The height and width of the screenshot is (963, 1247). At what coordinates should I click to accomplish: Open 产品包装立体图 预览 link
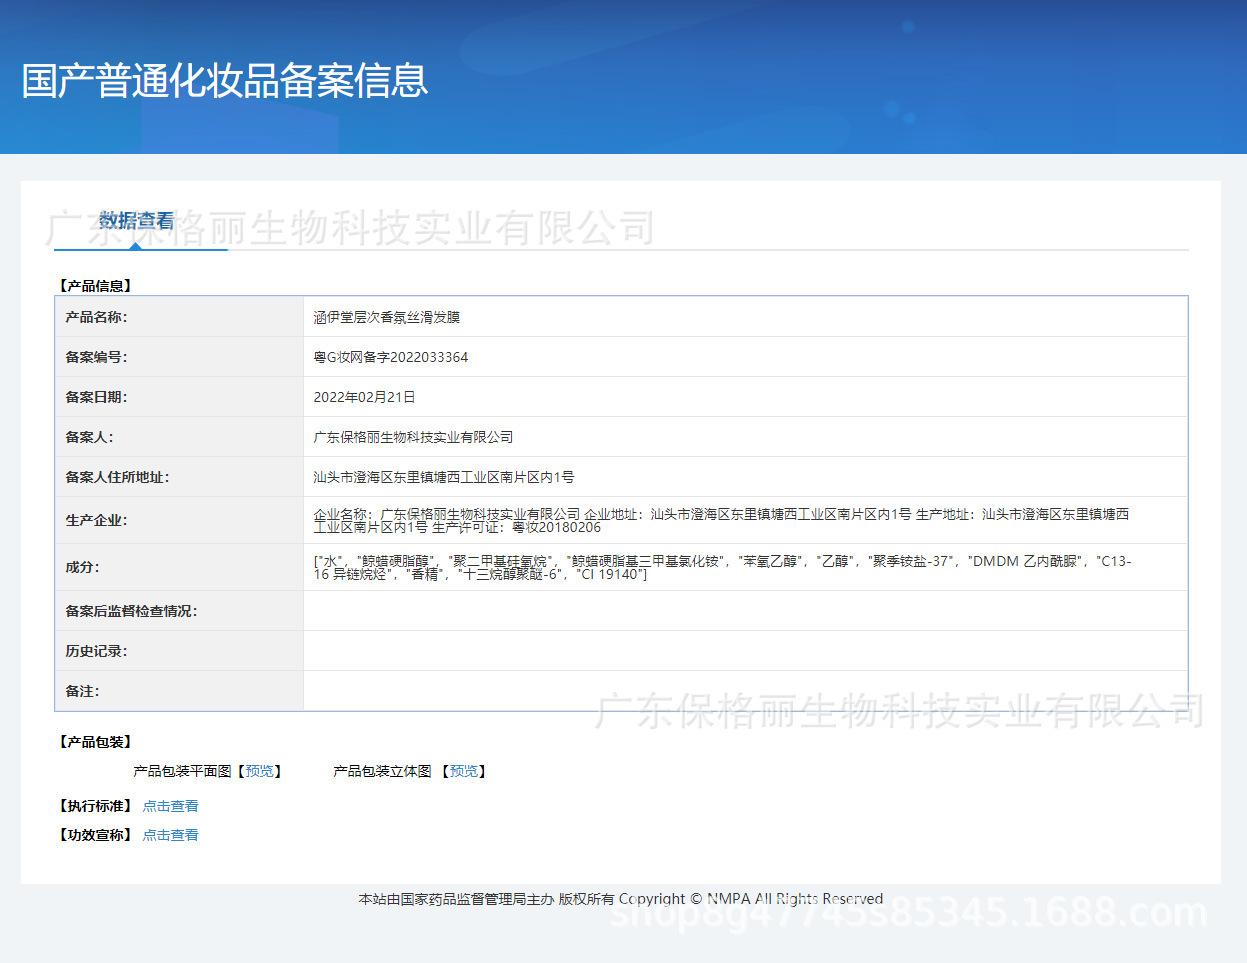464,771
